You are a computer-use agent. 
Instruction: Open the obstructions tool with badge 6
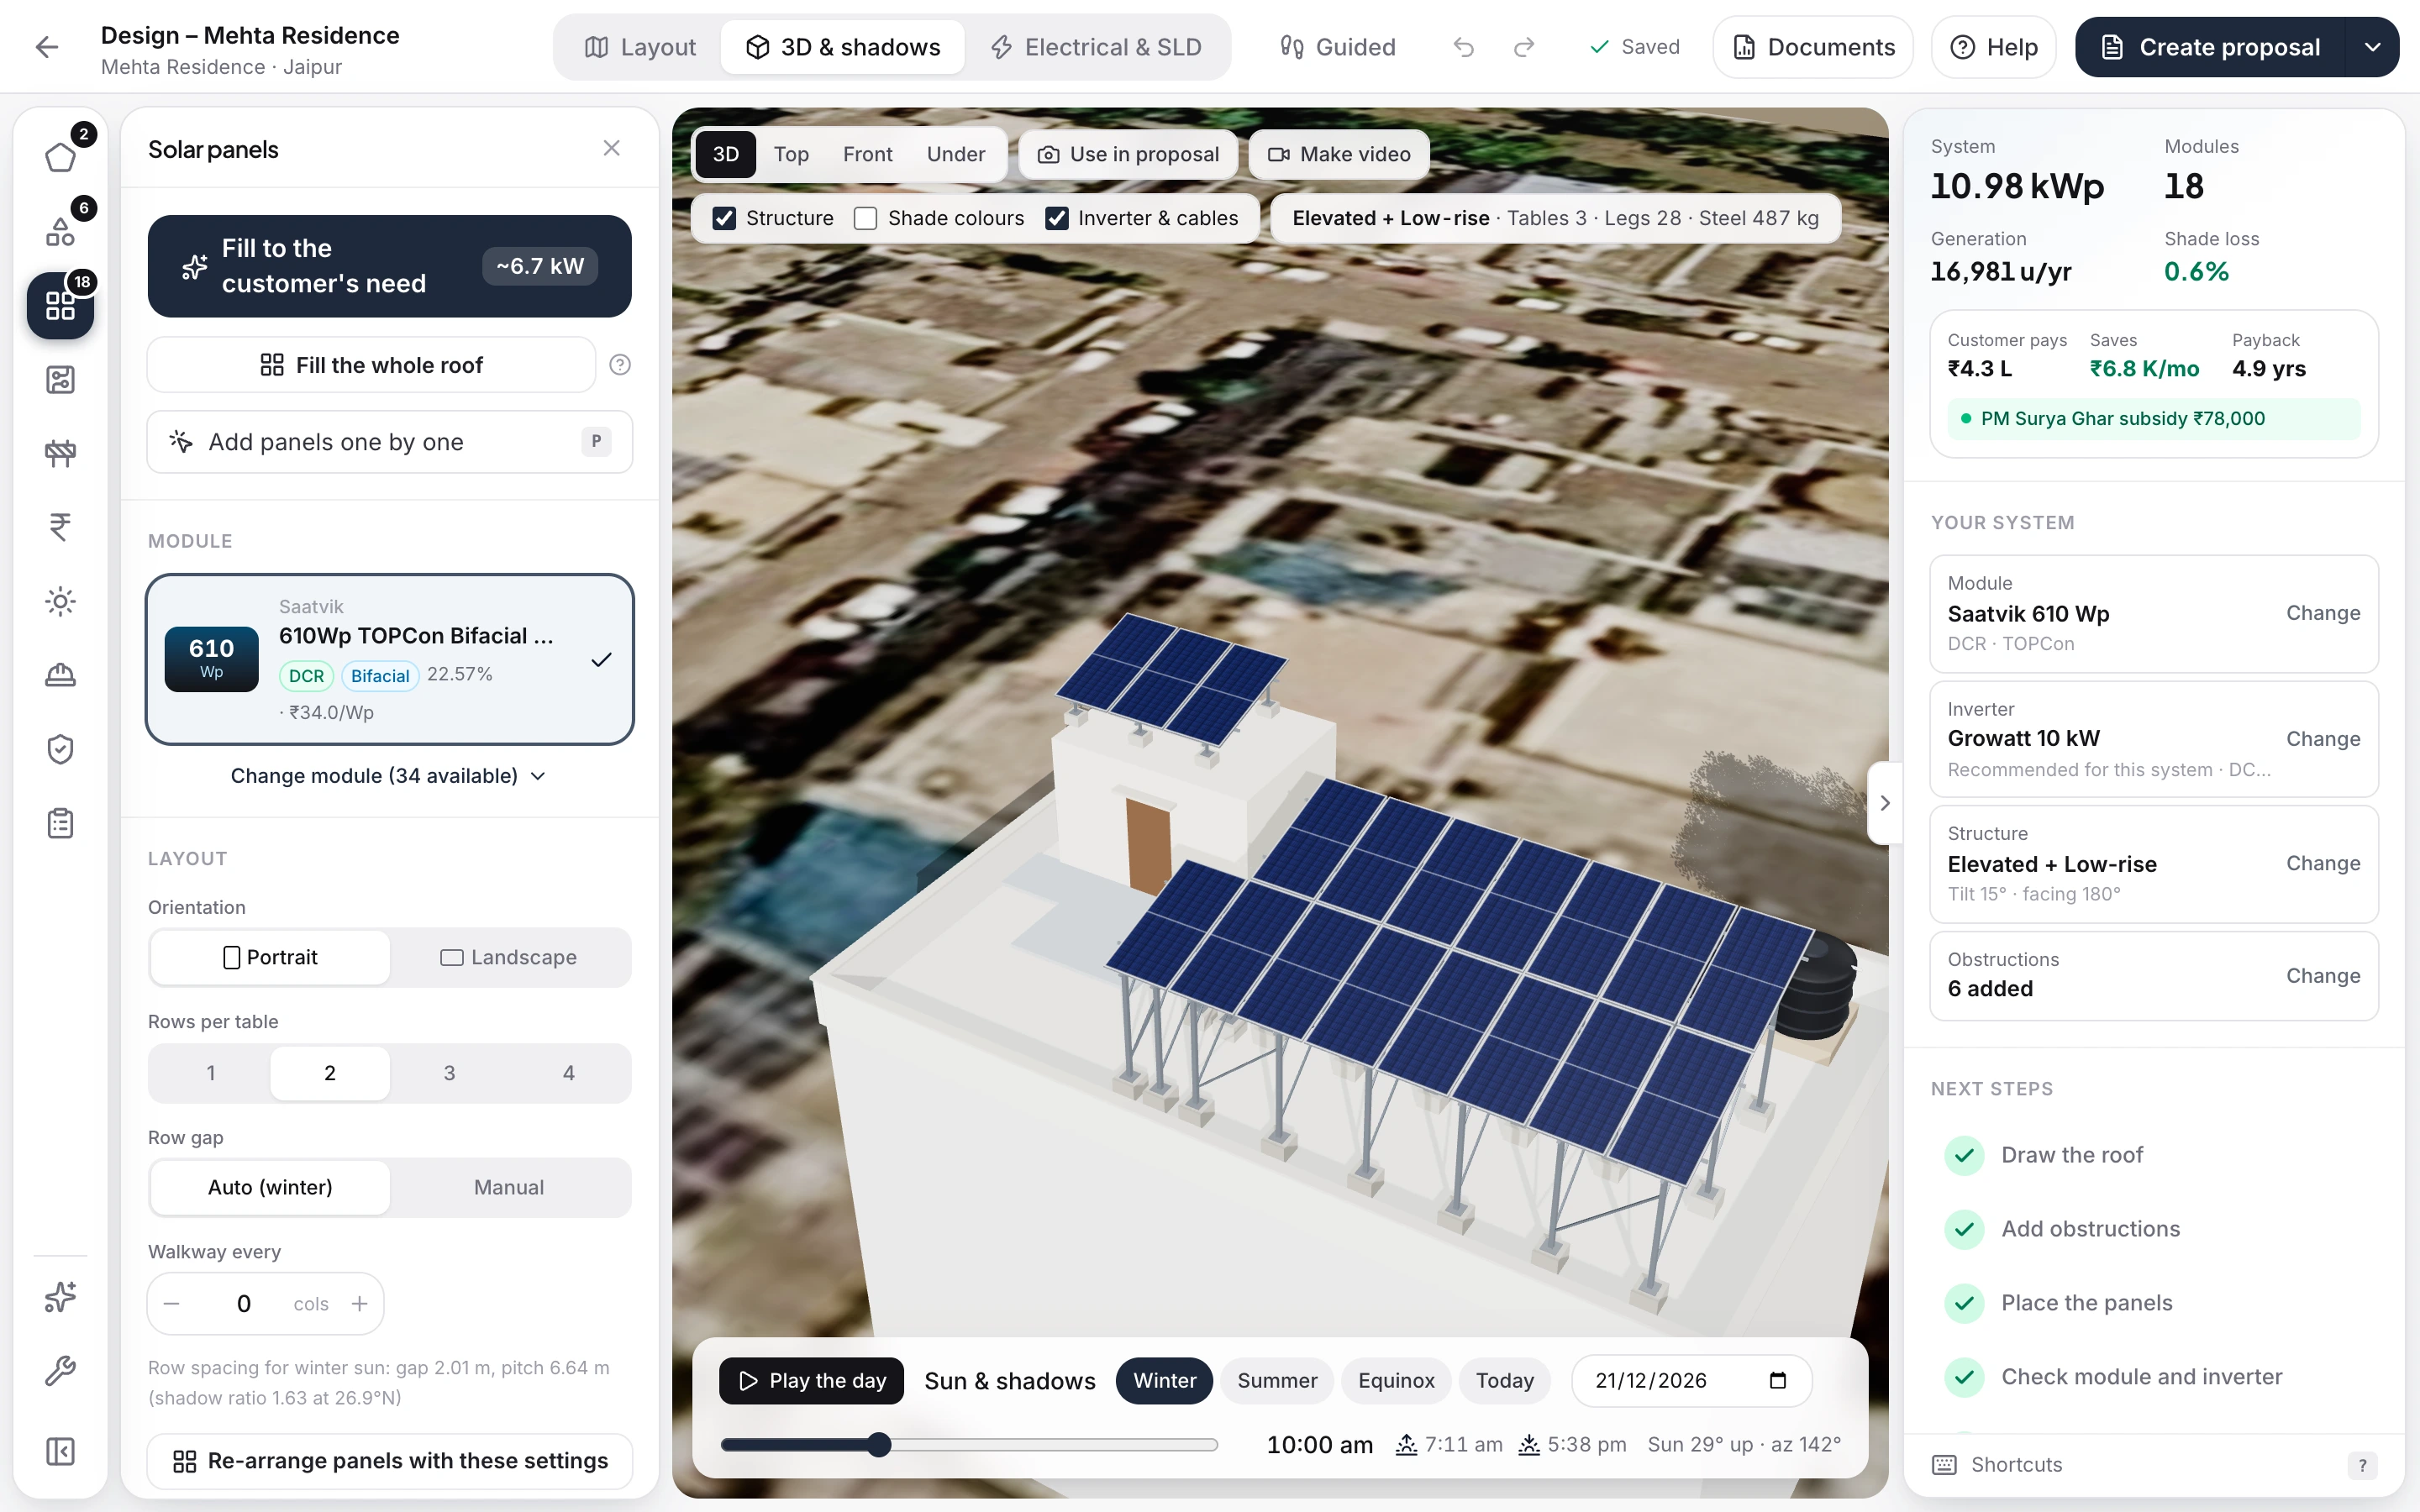point(61,231)
